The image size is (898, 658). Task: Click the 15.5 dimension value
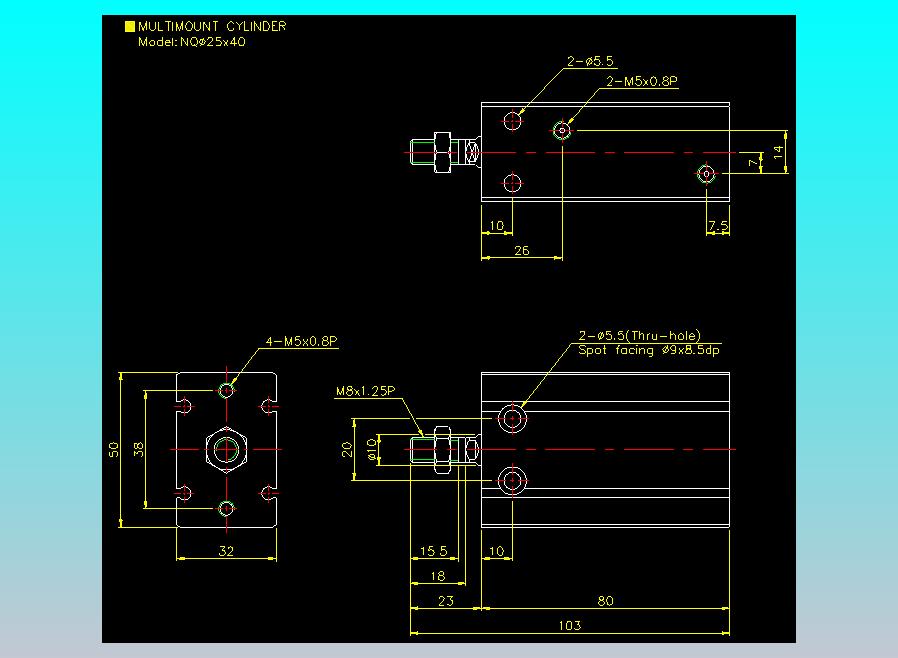coord(434,551)
